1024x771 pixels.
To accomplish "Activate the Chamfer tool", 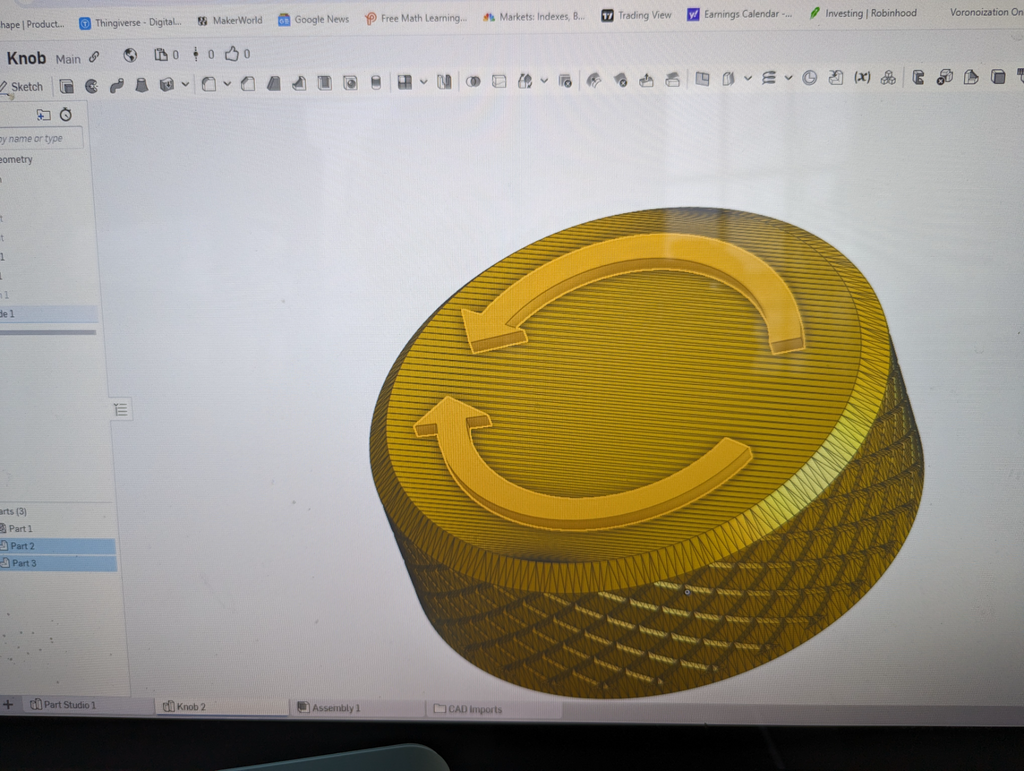I will point(248,84).
